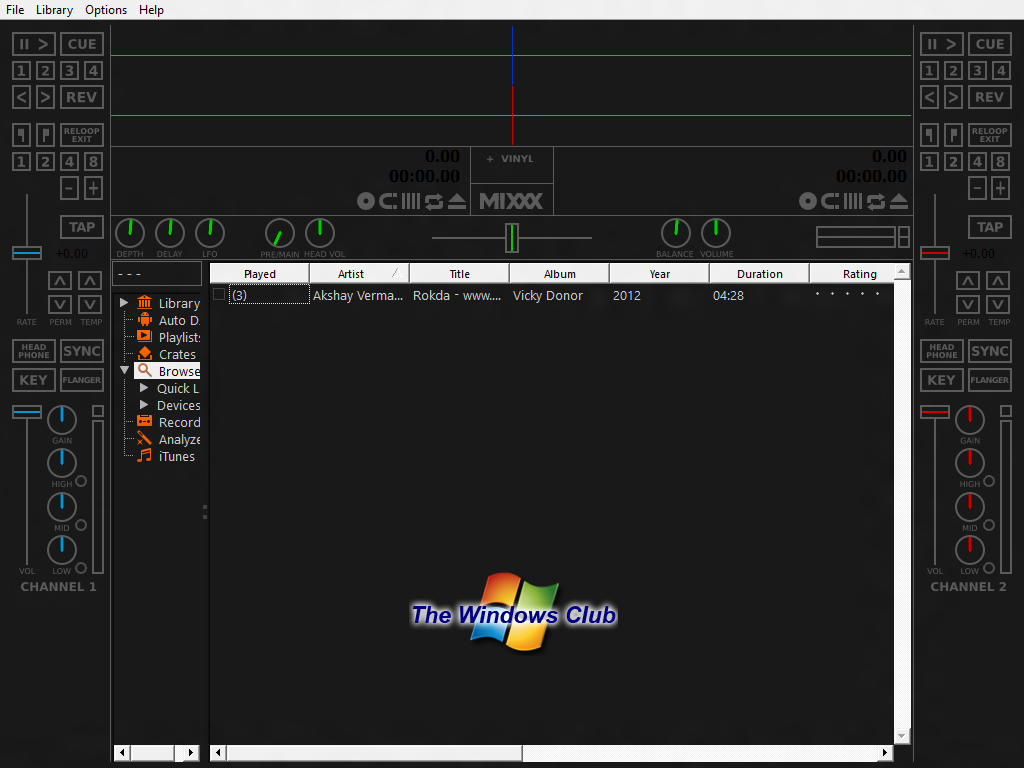Click Channel 1 loop halve minus button
The image size is (1024, 768).
69,189
